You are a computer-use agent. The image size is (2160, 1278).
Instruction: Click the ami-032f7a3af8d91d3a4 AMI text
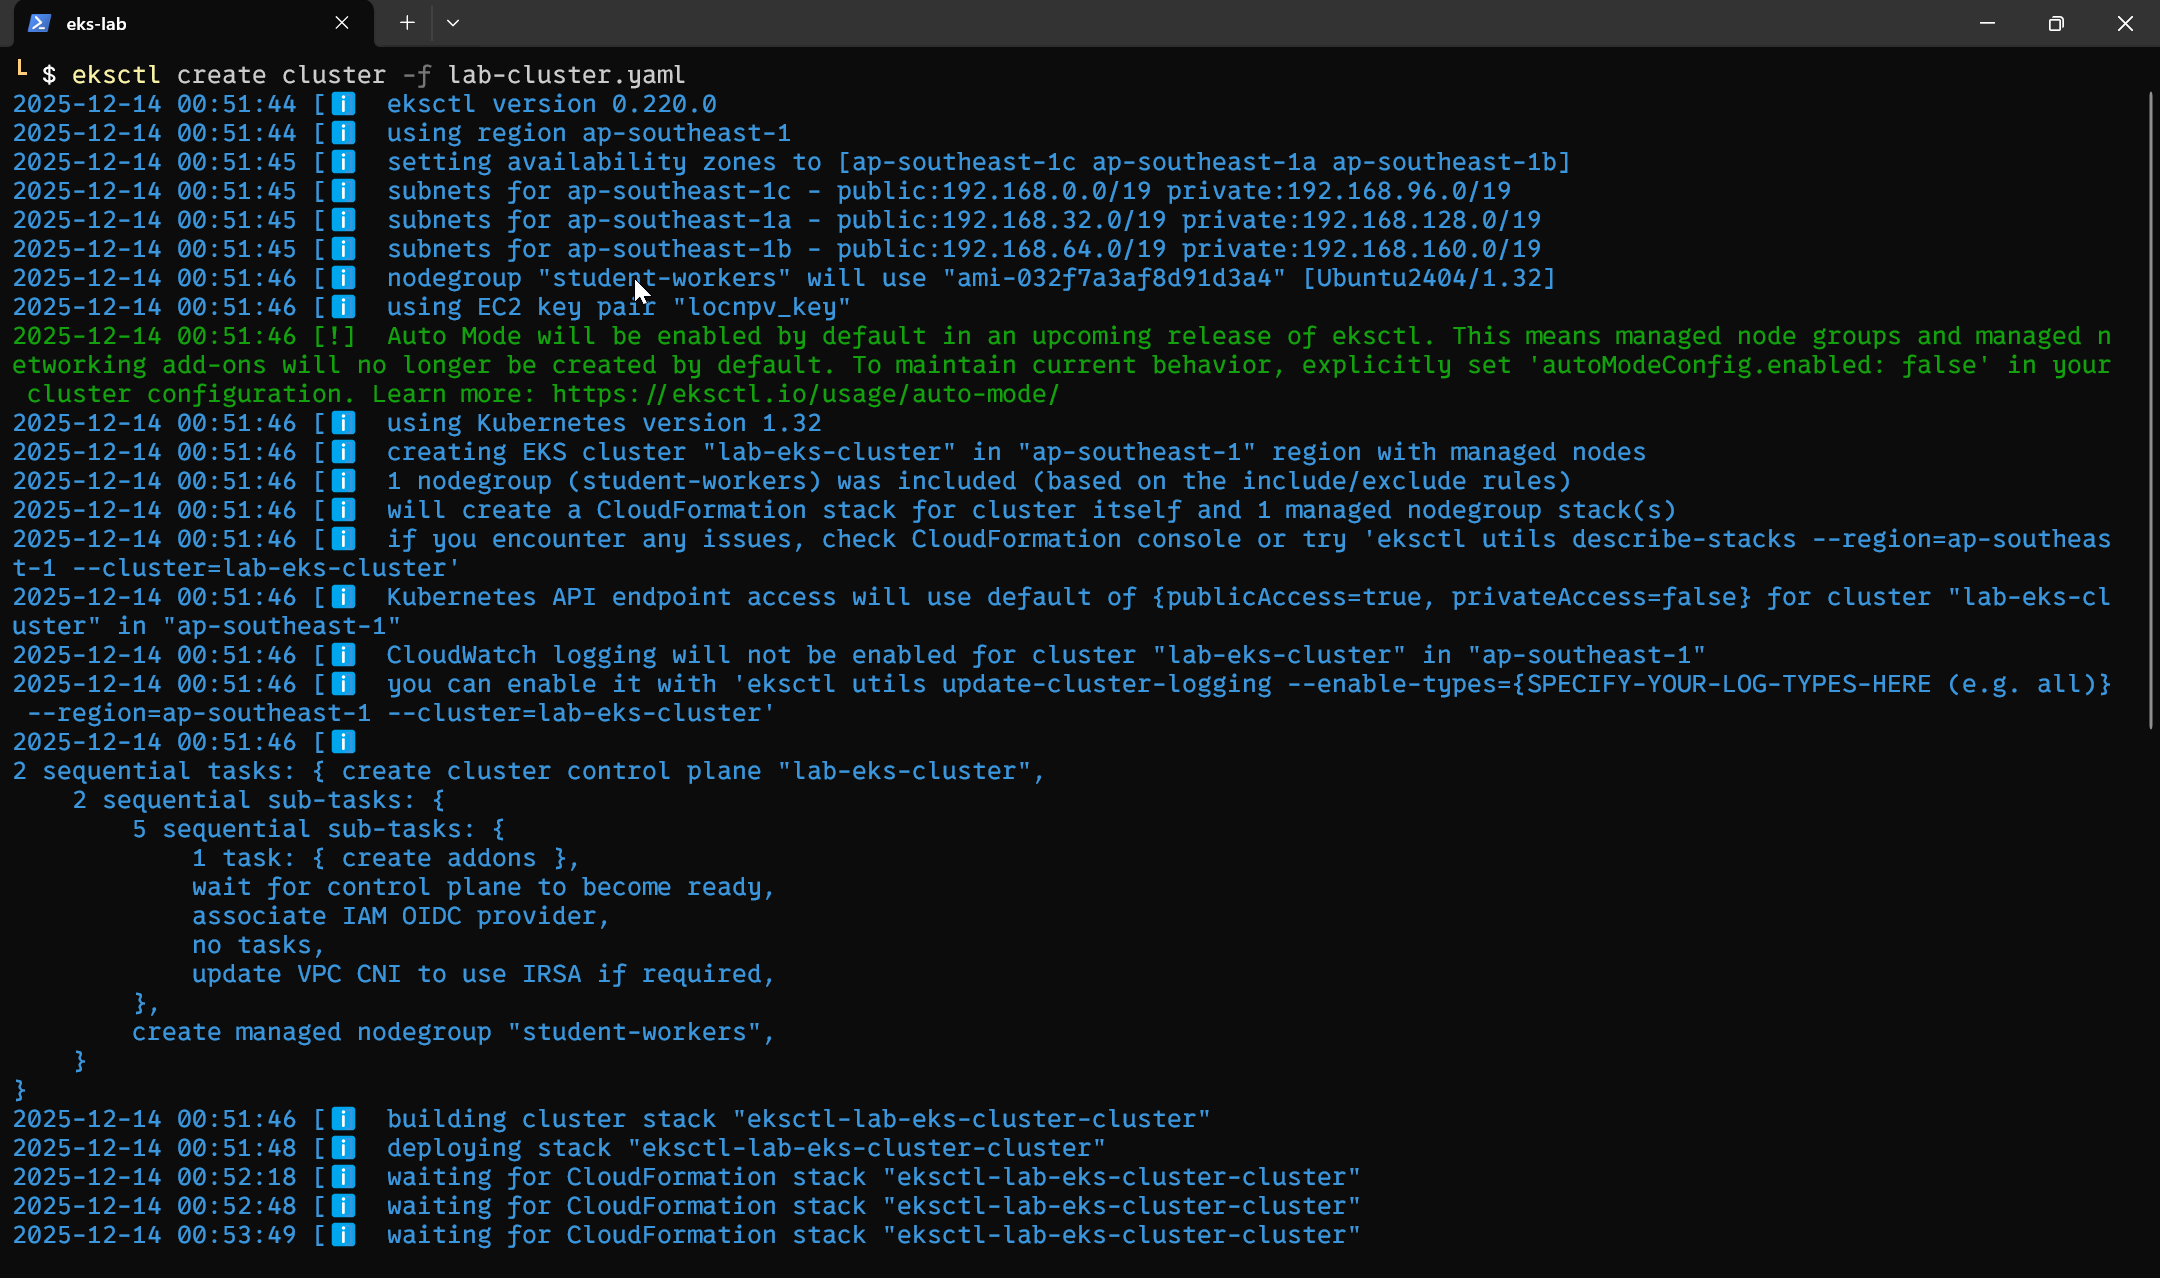click(x=1113, y=278)
